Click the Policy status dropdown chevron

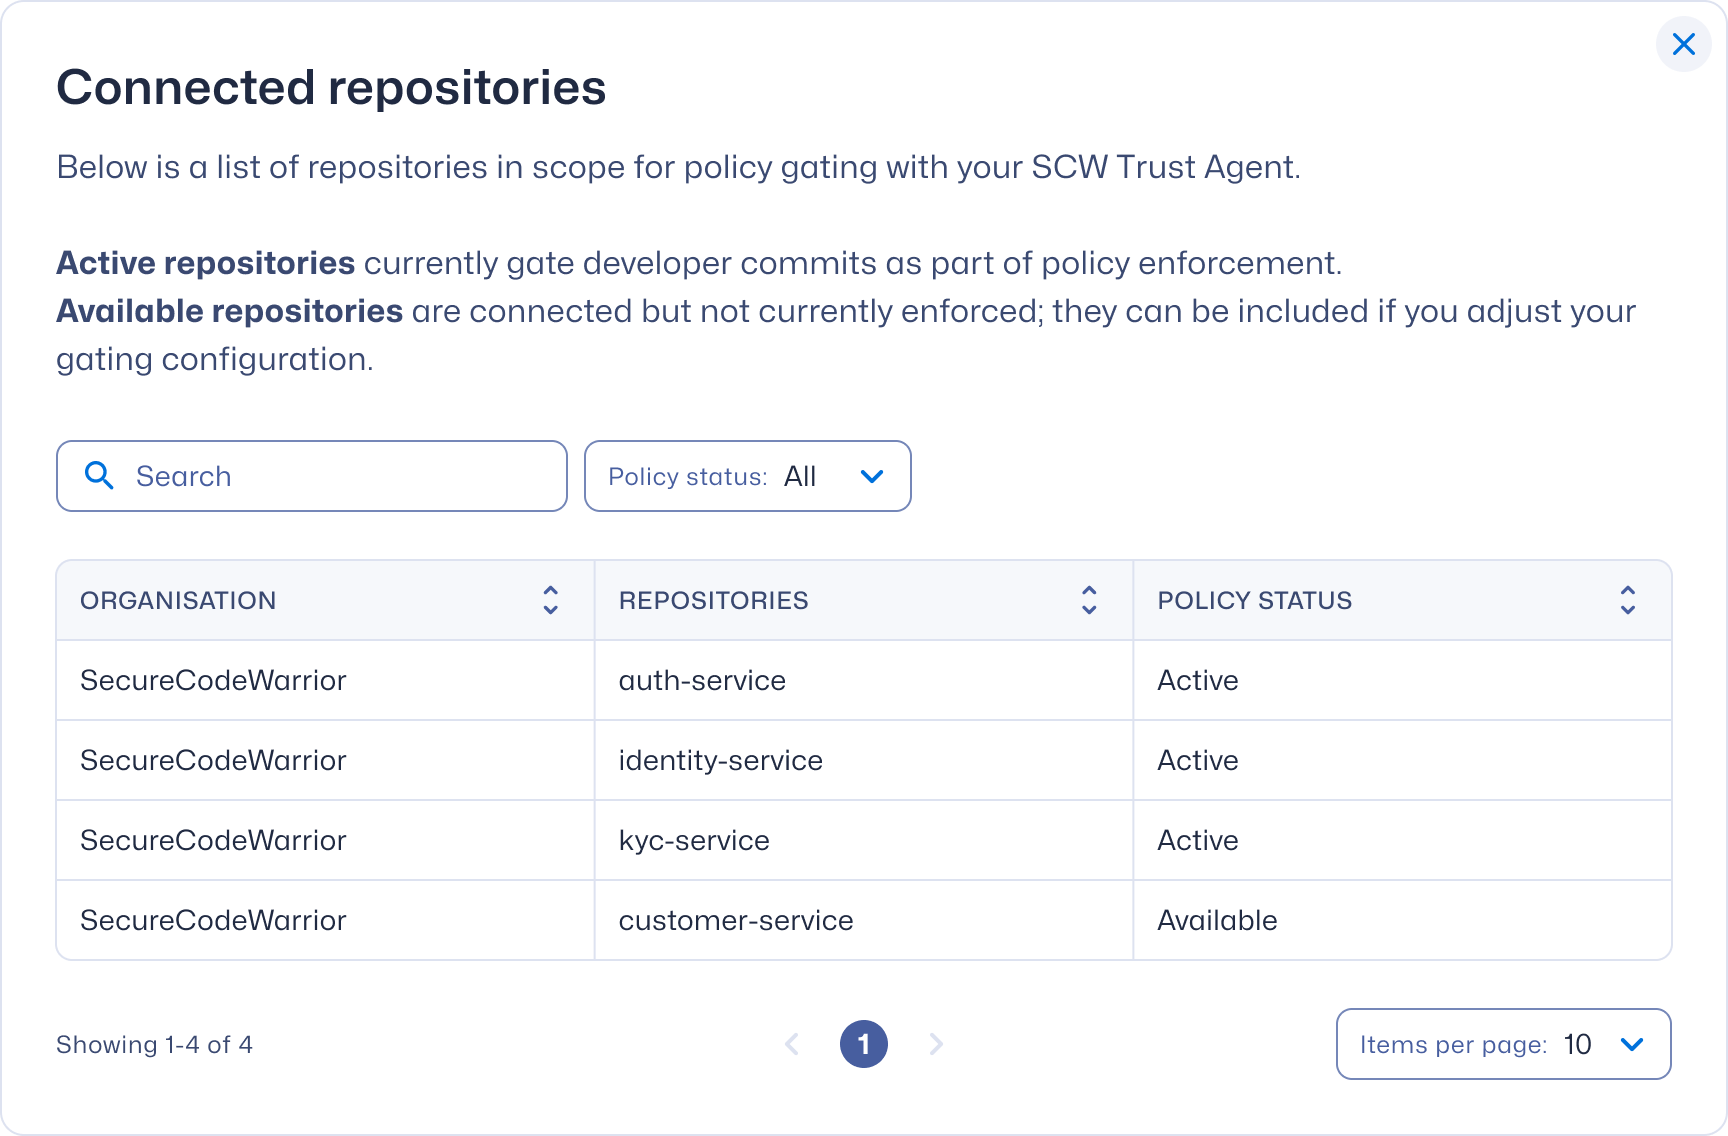click(871, 476)
